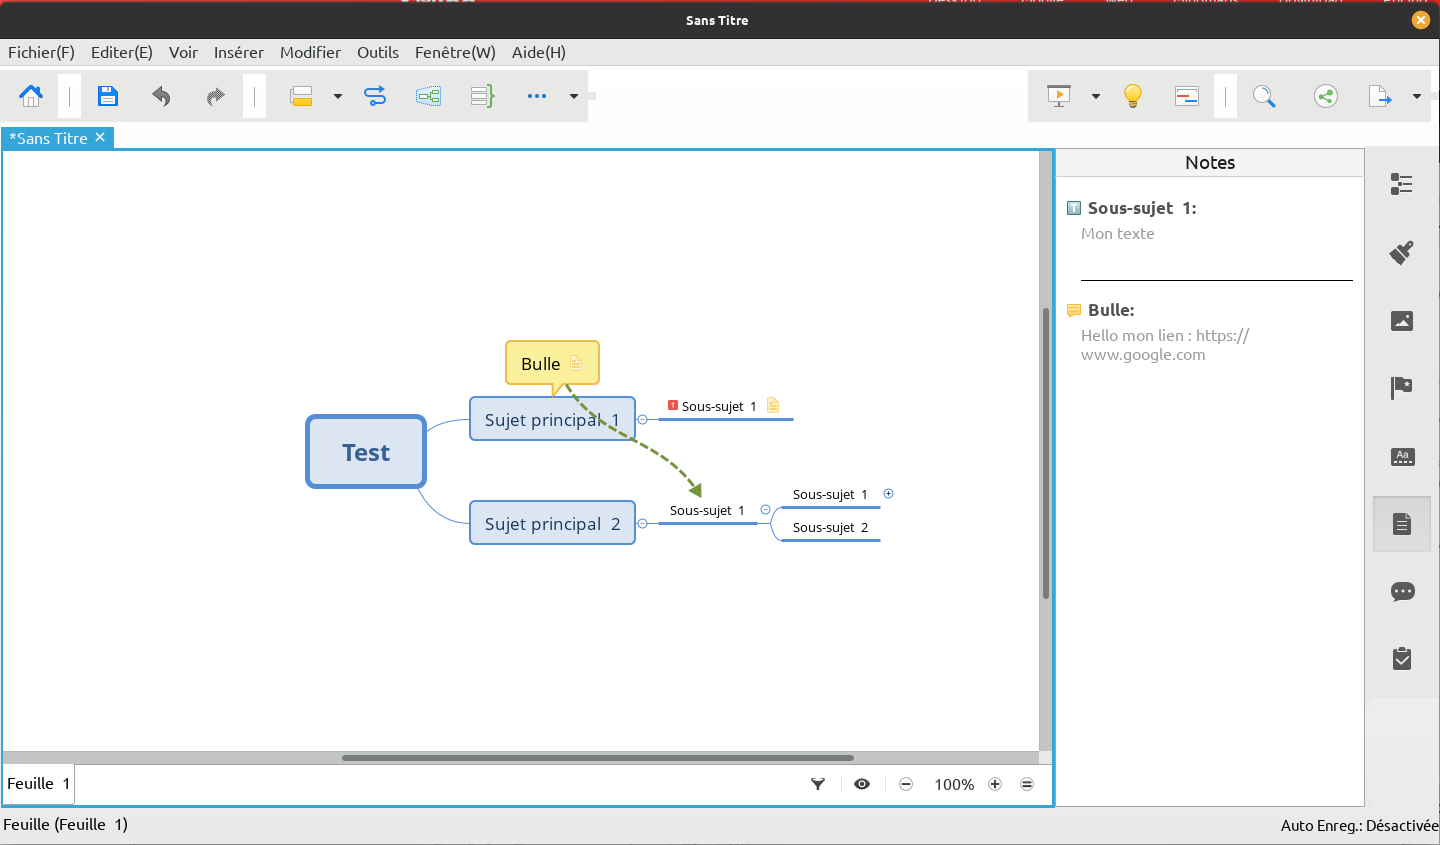Open presentation mode dropdown arrow
This screenshot has height=845, width=1440.
point(1096,96)
